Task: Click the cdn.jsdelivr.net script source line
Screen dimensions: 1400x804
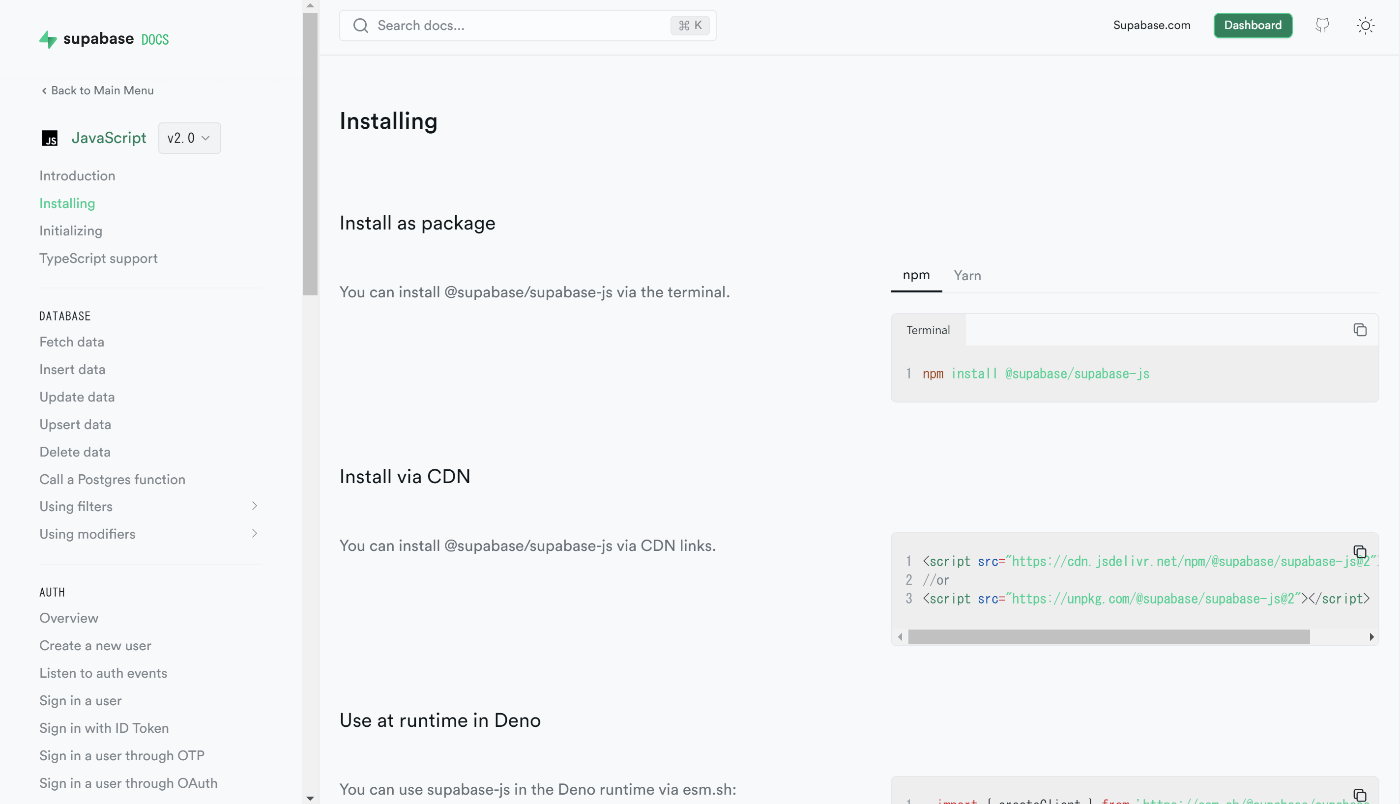Action: [1150, 562]
